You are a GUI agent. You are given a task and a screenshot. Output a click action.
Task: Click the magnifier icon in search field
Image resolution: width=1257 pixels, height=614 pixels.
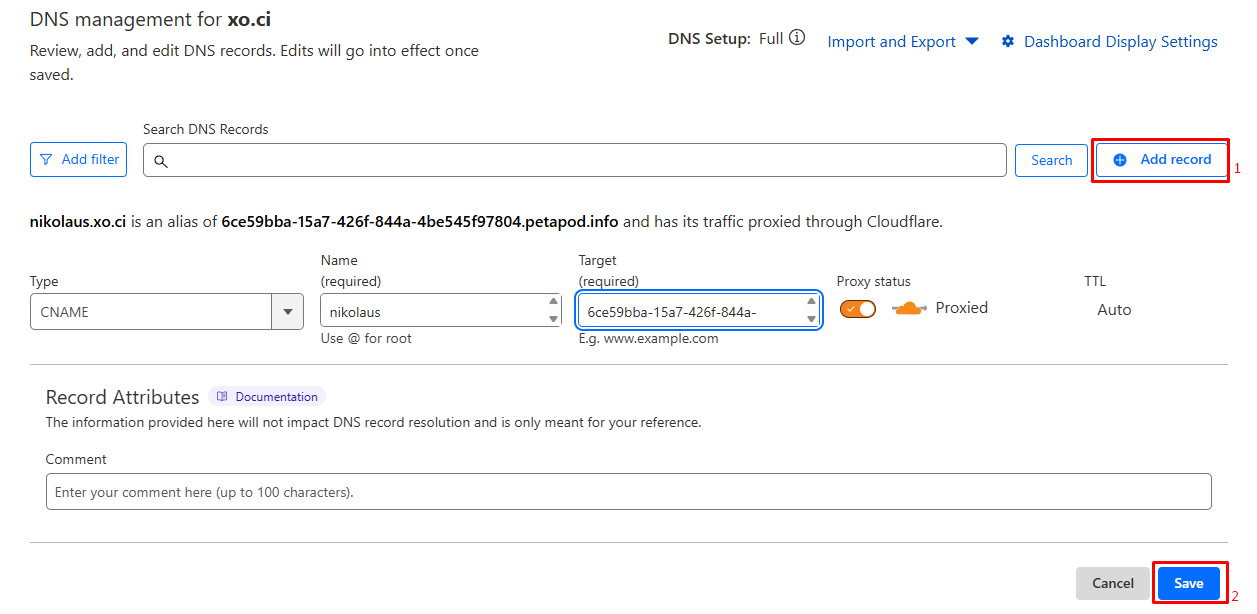tap(161, 161)
